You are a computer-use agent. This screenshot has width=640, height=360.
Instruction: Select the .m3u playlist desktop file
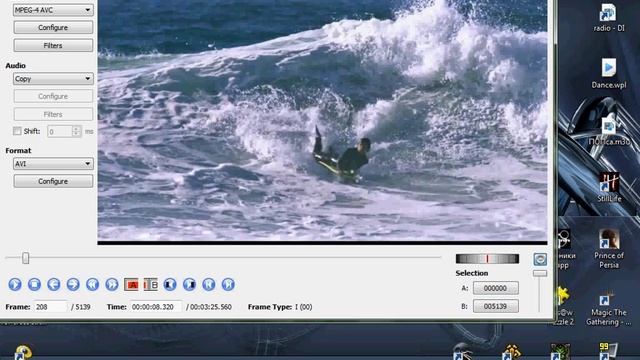click(609, 131)
